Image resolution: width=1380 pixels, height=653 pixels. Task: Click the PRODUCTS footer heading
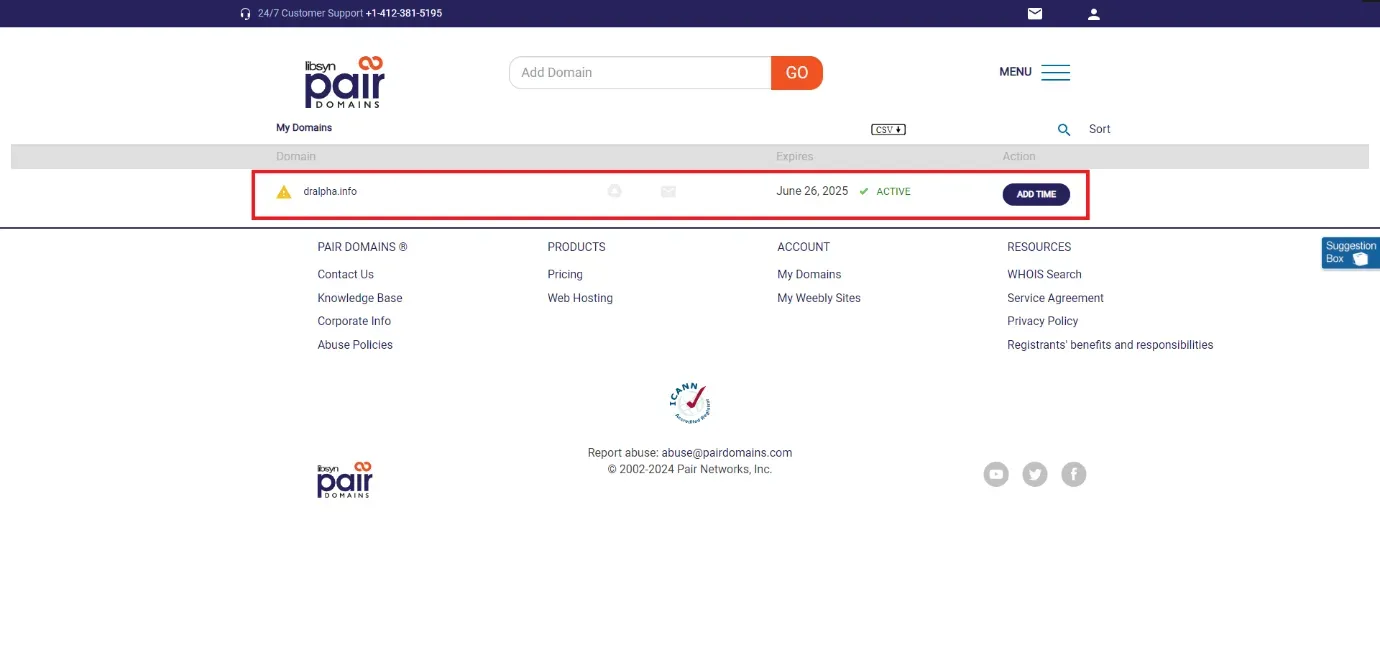(x=576, y=247)
